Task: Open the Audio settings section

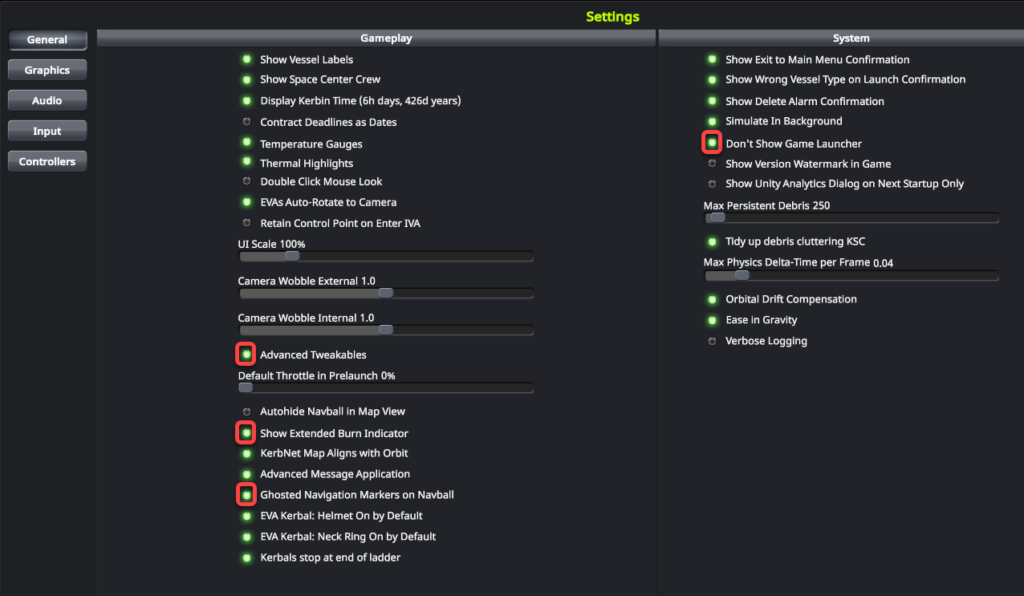Action: coord(46,99)
